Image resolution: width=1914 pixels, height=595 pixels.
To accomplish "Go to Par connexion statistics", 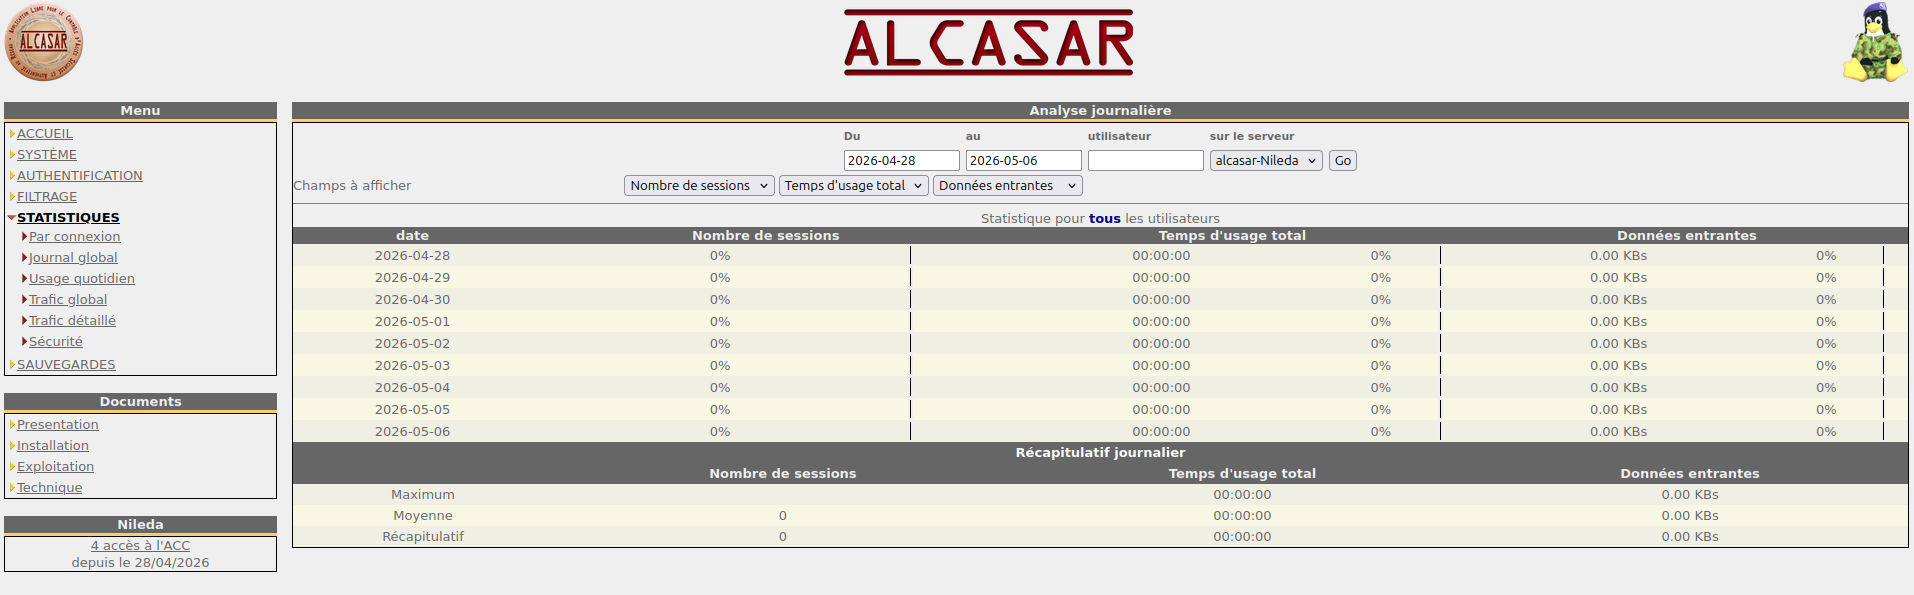I will pyautogui.click(x=75, y=237).
